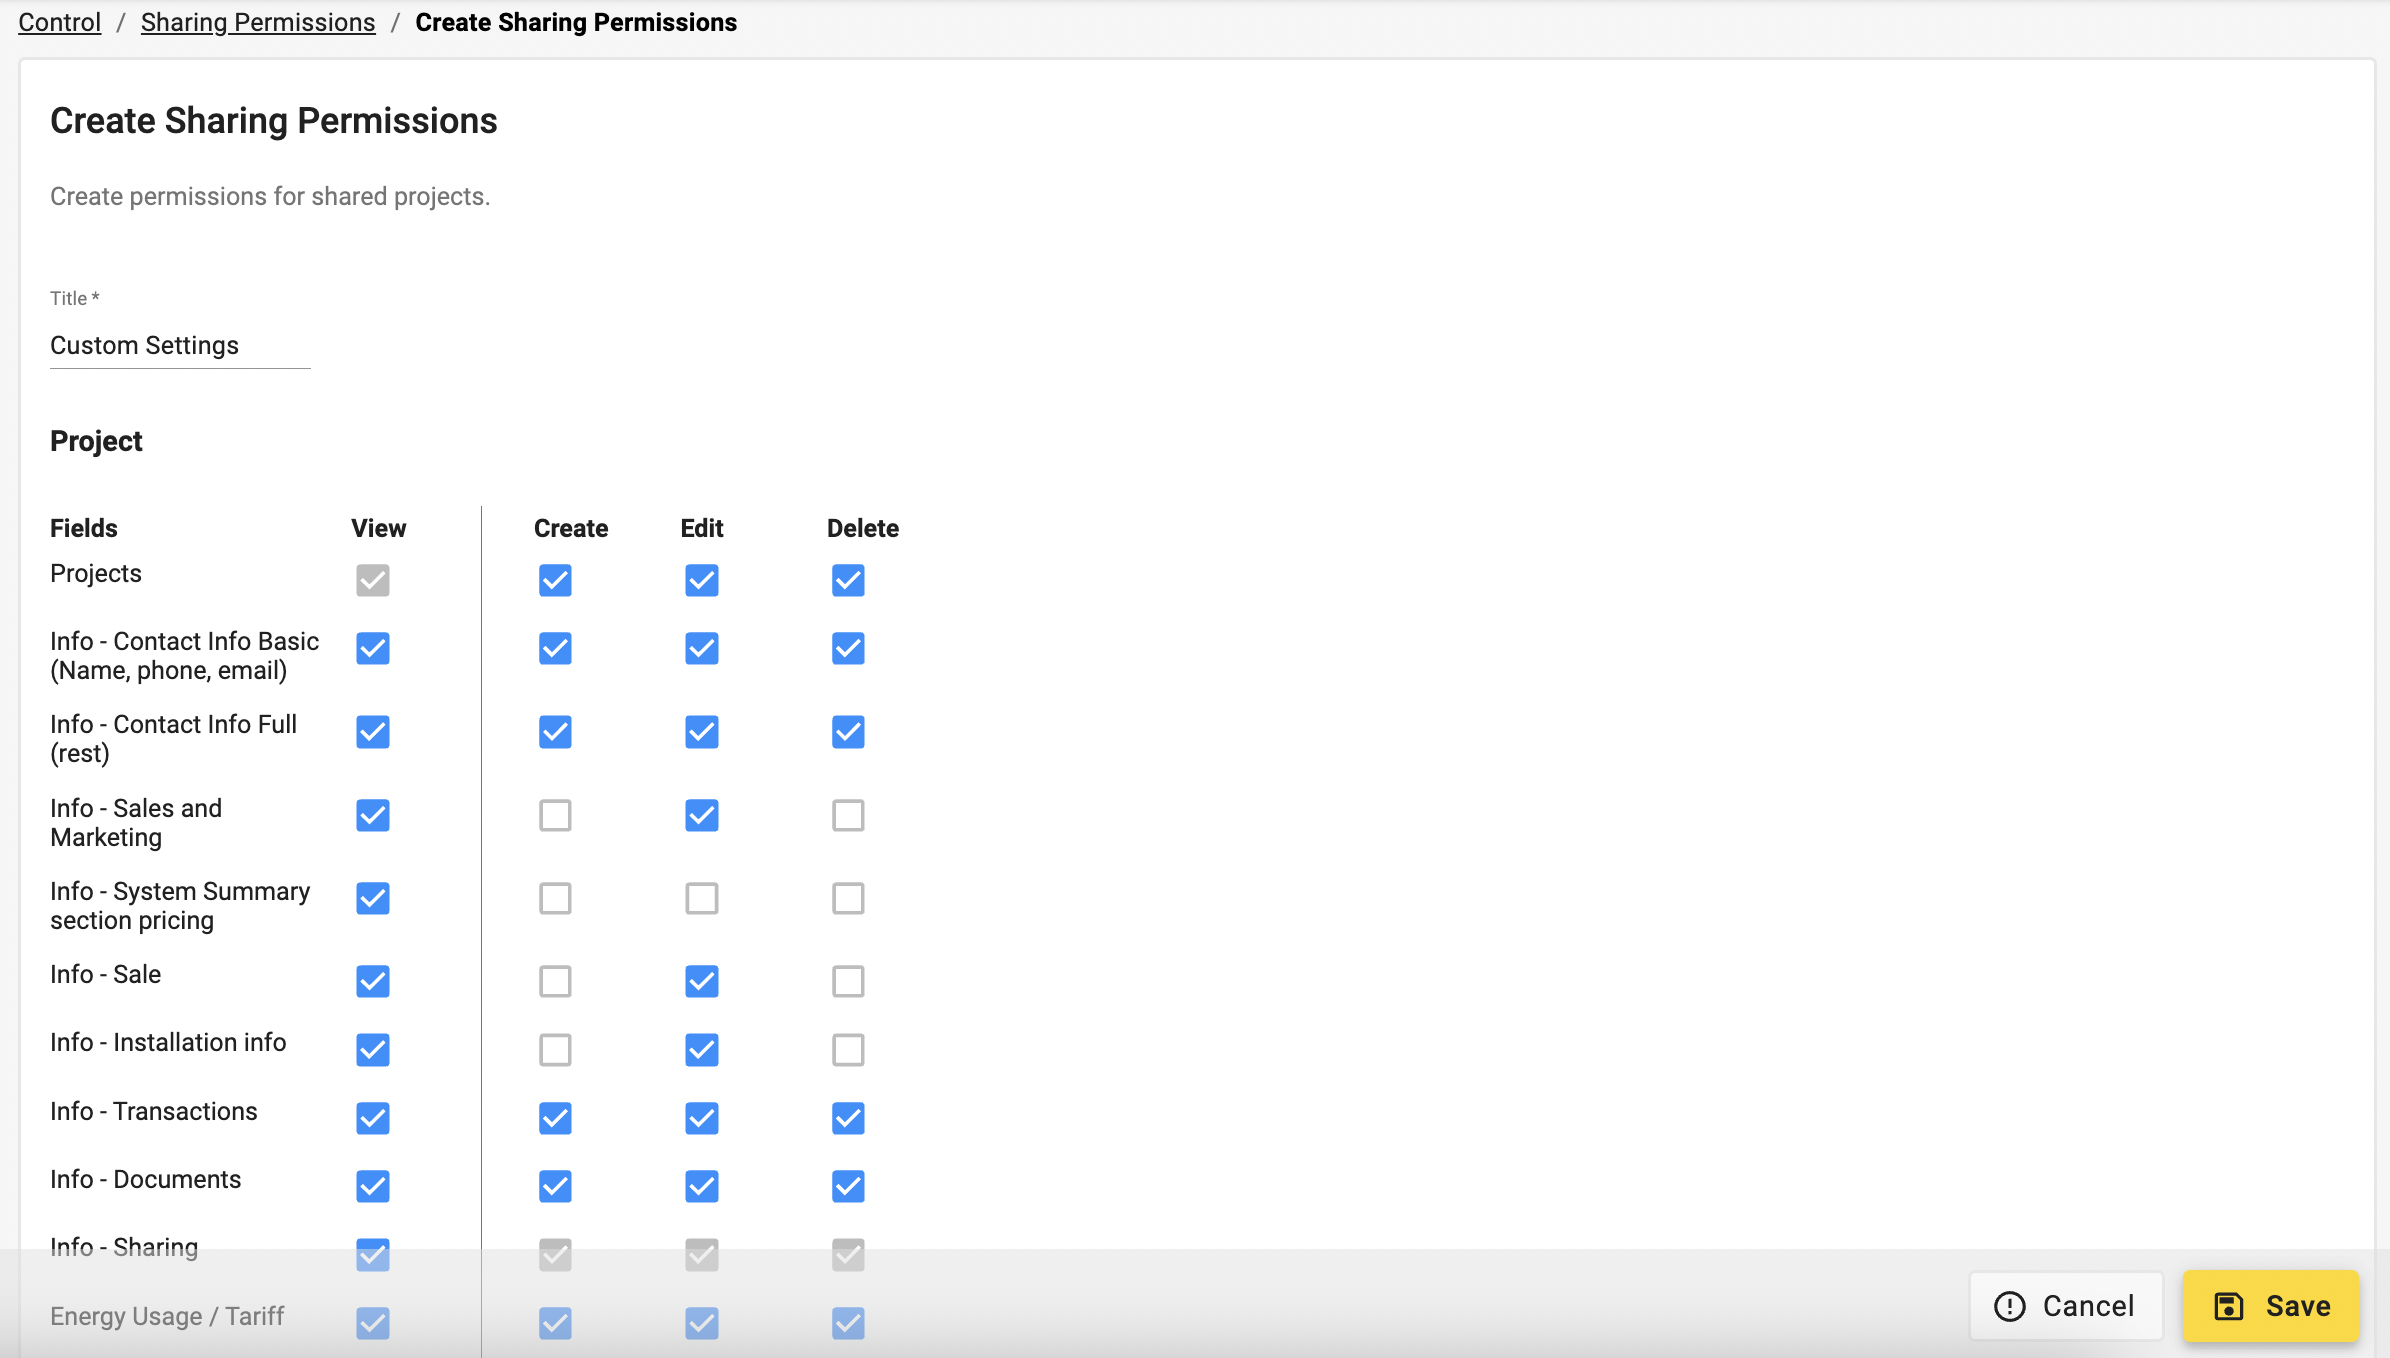
Task: Uncheck Info - Documents Edit
Action: point(702,1186)
